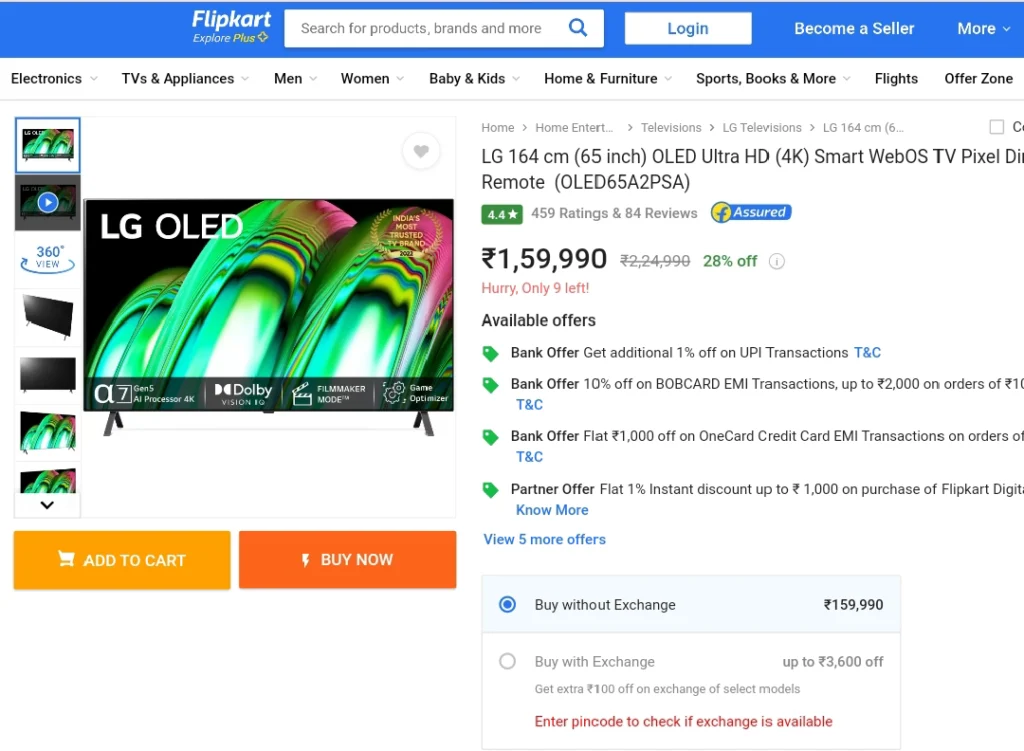Click the price info icon beside 28% off
The width and height of the screenshot is (1024, 751).
click(777, 262)
